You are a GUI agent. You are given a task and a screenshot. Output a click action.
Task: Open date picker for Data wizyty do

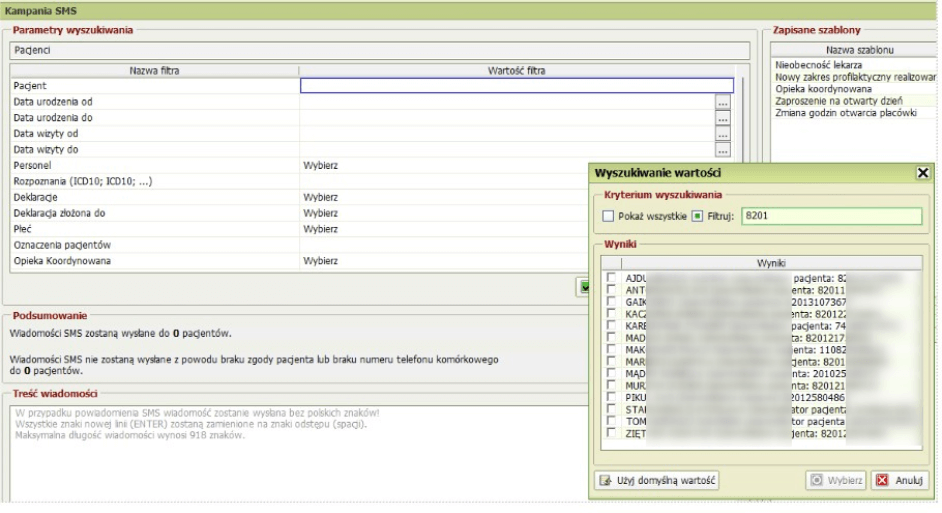pyautogui.click(x=723, y=150)
